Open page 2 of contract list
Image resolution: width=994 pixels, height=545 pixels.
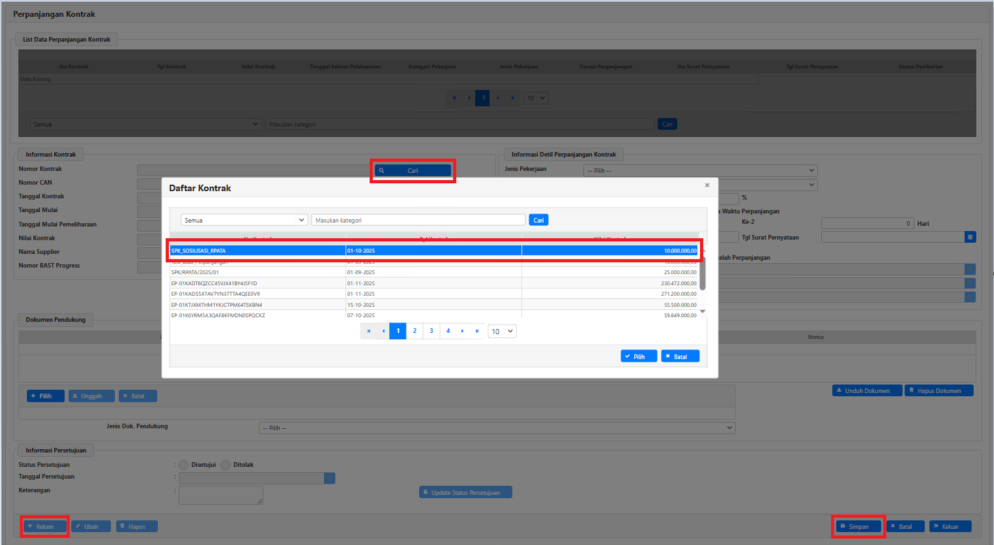(414, 330)
